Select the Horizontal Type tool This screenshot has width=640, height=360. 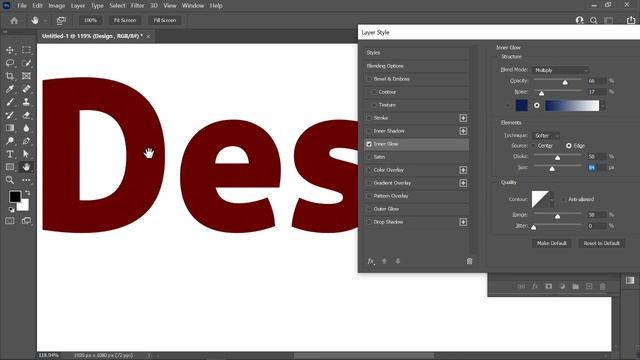[10, 154]
